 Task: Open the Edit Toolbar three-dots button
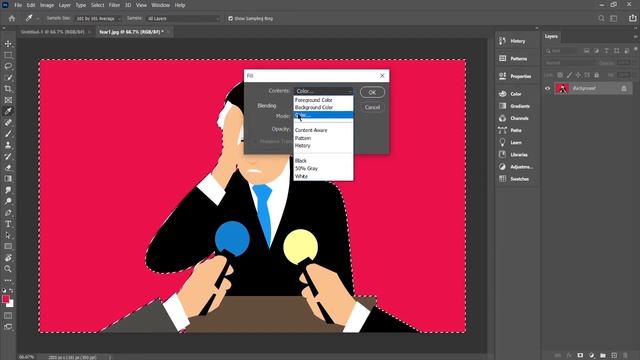pos(8,281)
